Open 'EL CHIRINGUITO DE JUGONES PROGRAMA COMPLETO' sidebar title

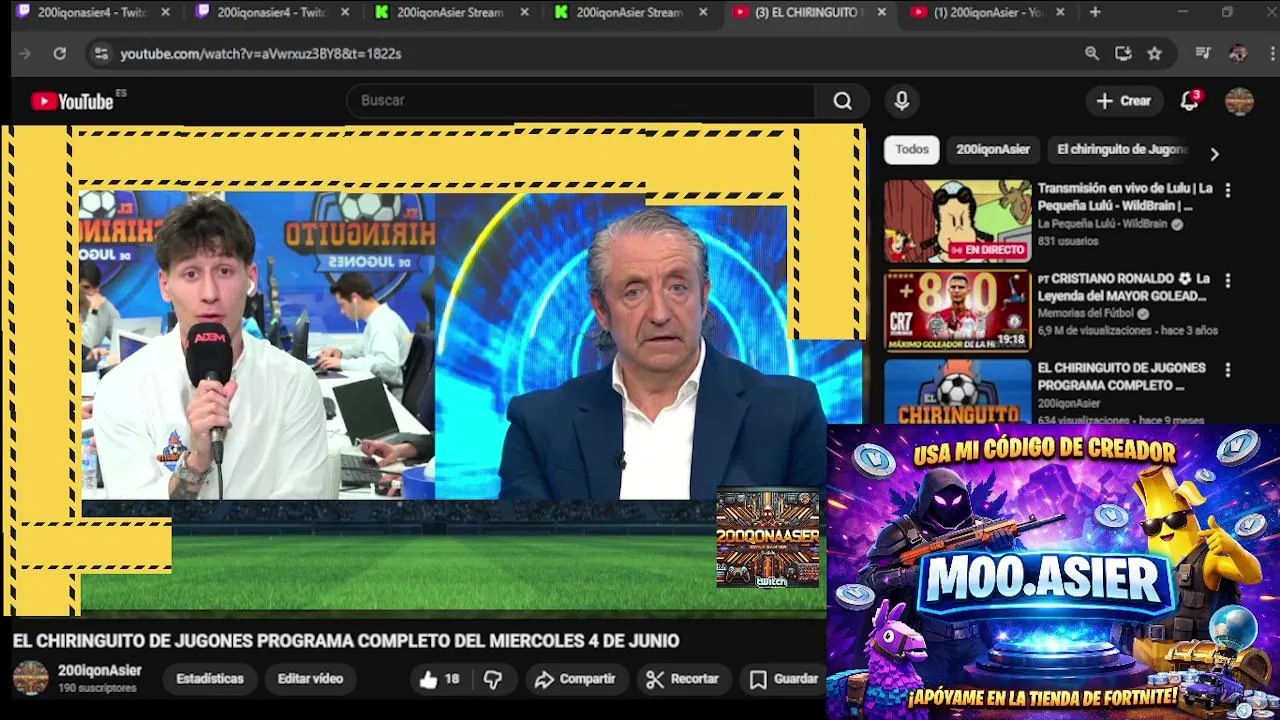pyautogui.click(x=1121, y=377)
